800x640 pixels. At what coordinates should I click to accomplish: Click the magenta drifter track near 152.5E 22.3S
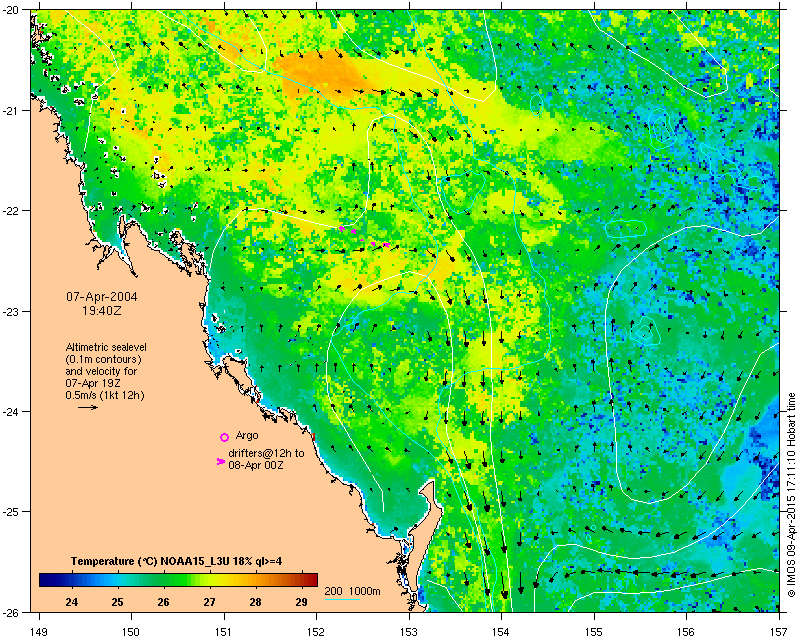tap(364, 237)
